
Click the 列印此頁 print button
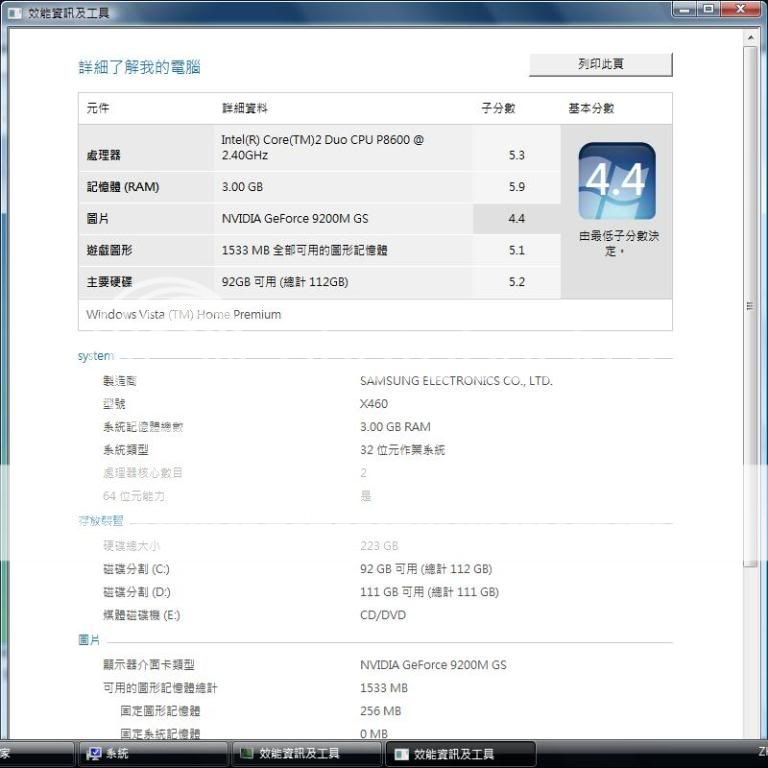click(600, 64)
